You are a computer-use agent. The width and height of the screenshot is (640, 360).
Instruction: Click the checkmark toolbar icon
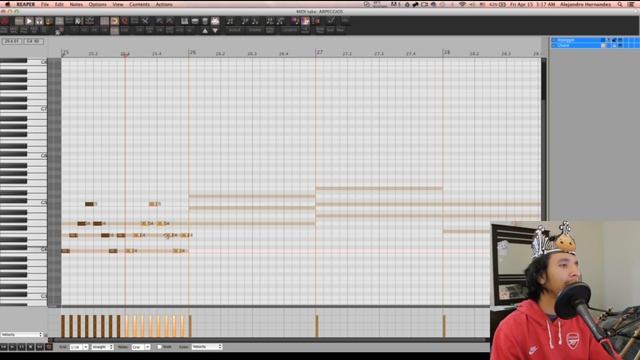331,21
